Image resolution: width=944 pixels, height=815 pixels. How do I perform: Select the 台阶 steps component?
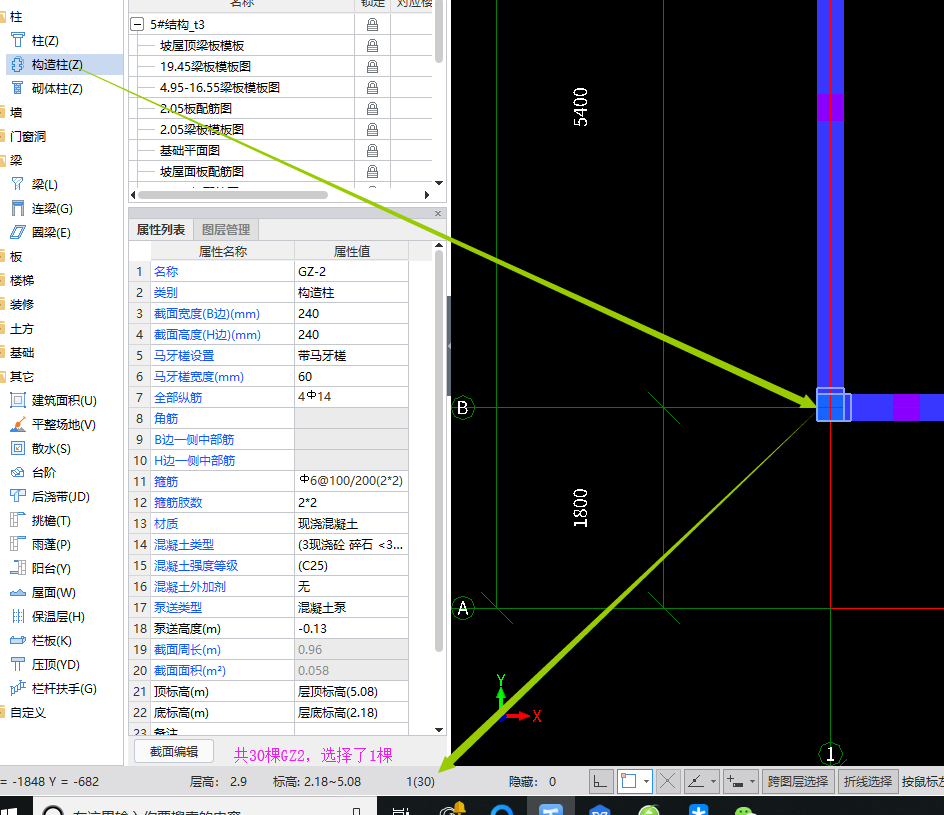pyautogui.click(x=43, y=473)
